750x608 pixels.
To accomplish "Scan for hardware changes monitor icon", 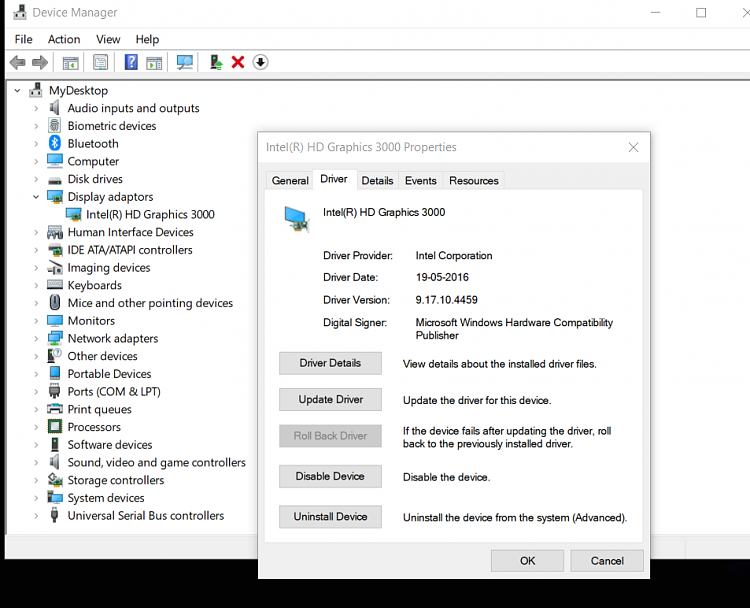I will (x=185, y=62).
